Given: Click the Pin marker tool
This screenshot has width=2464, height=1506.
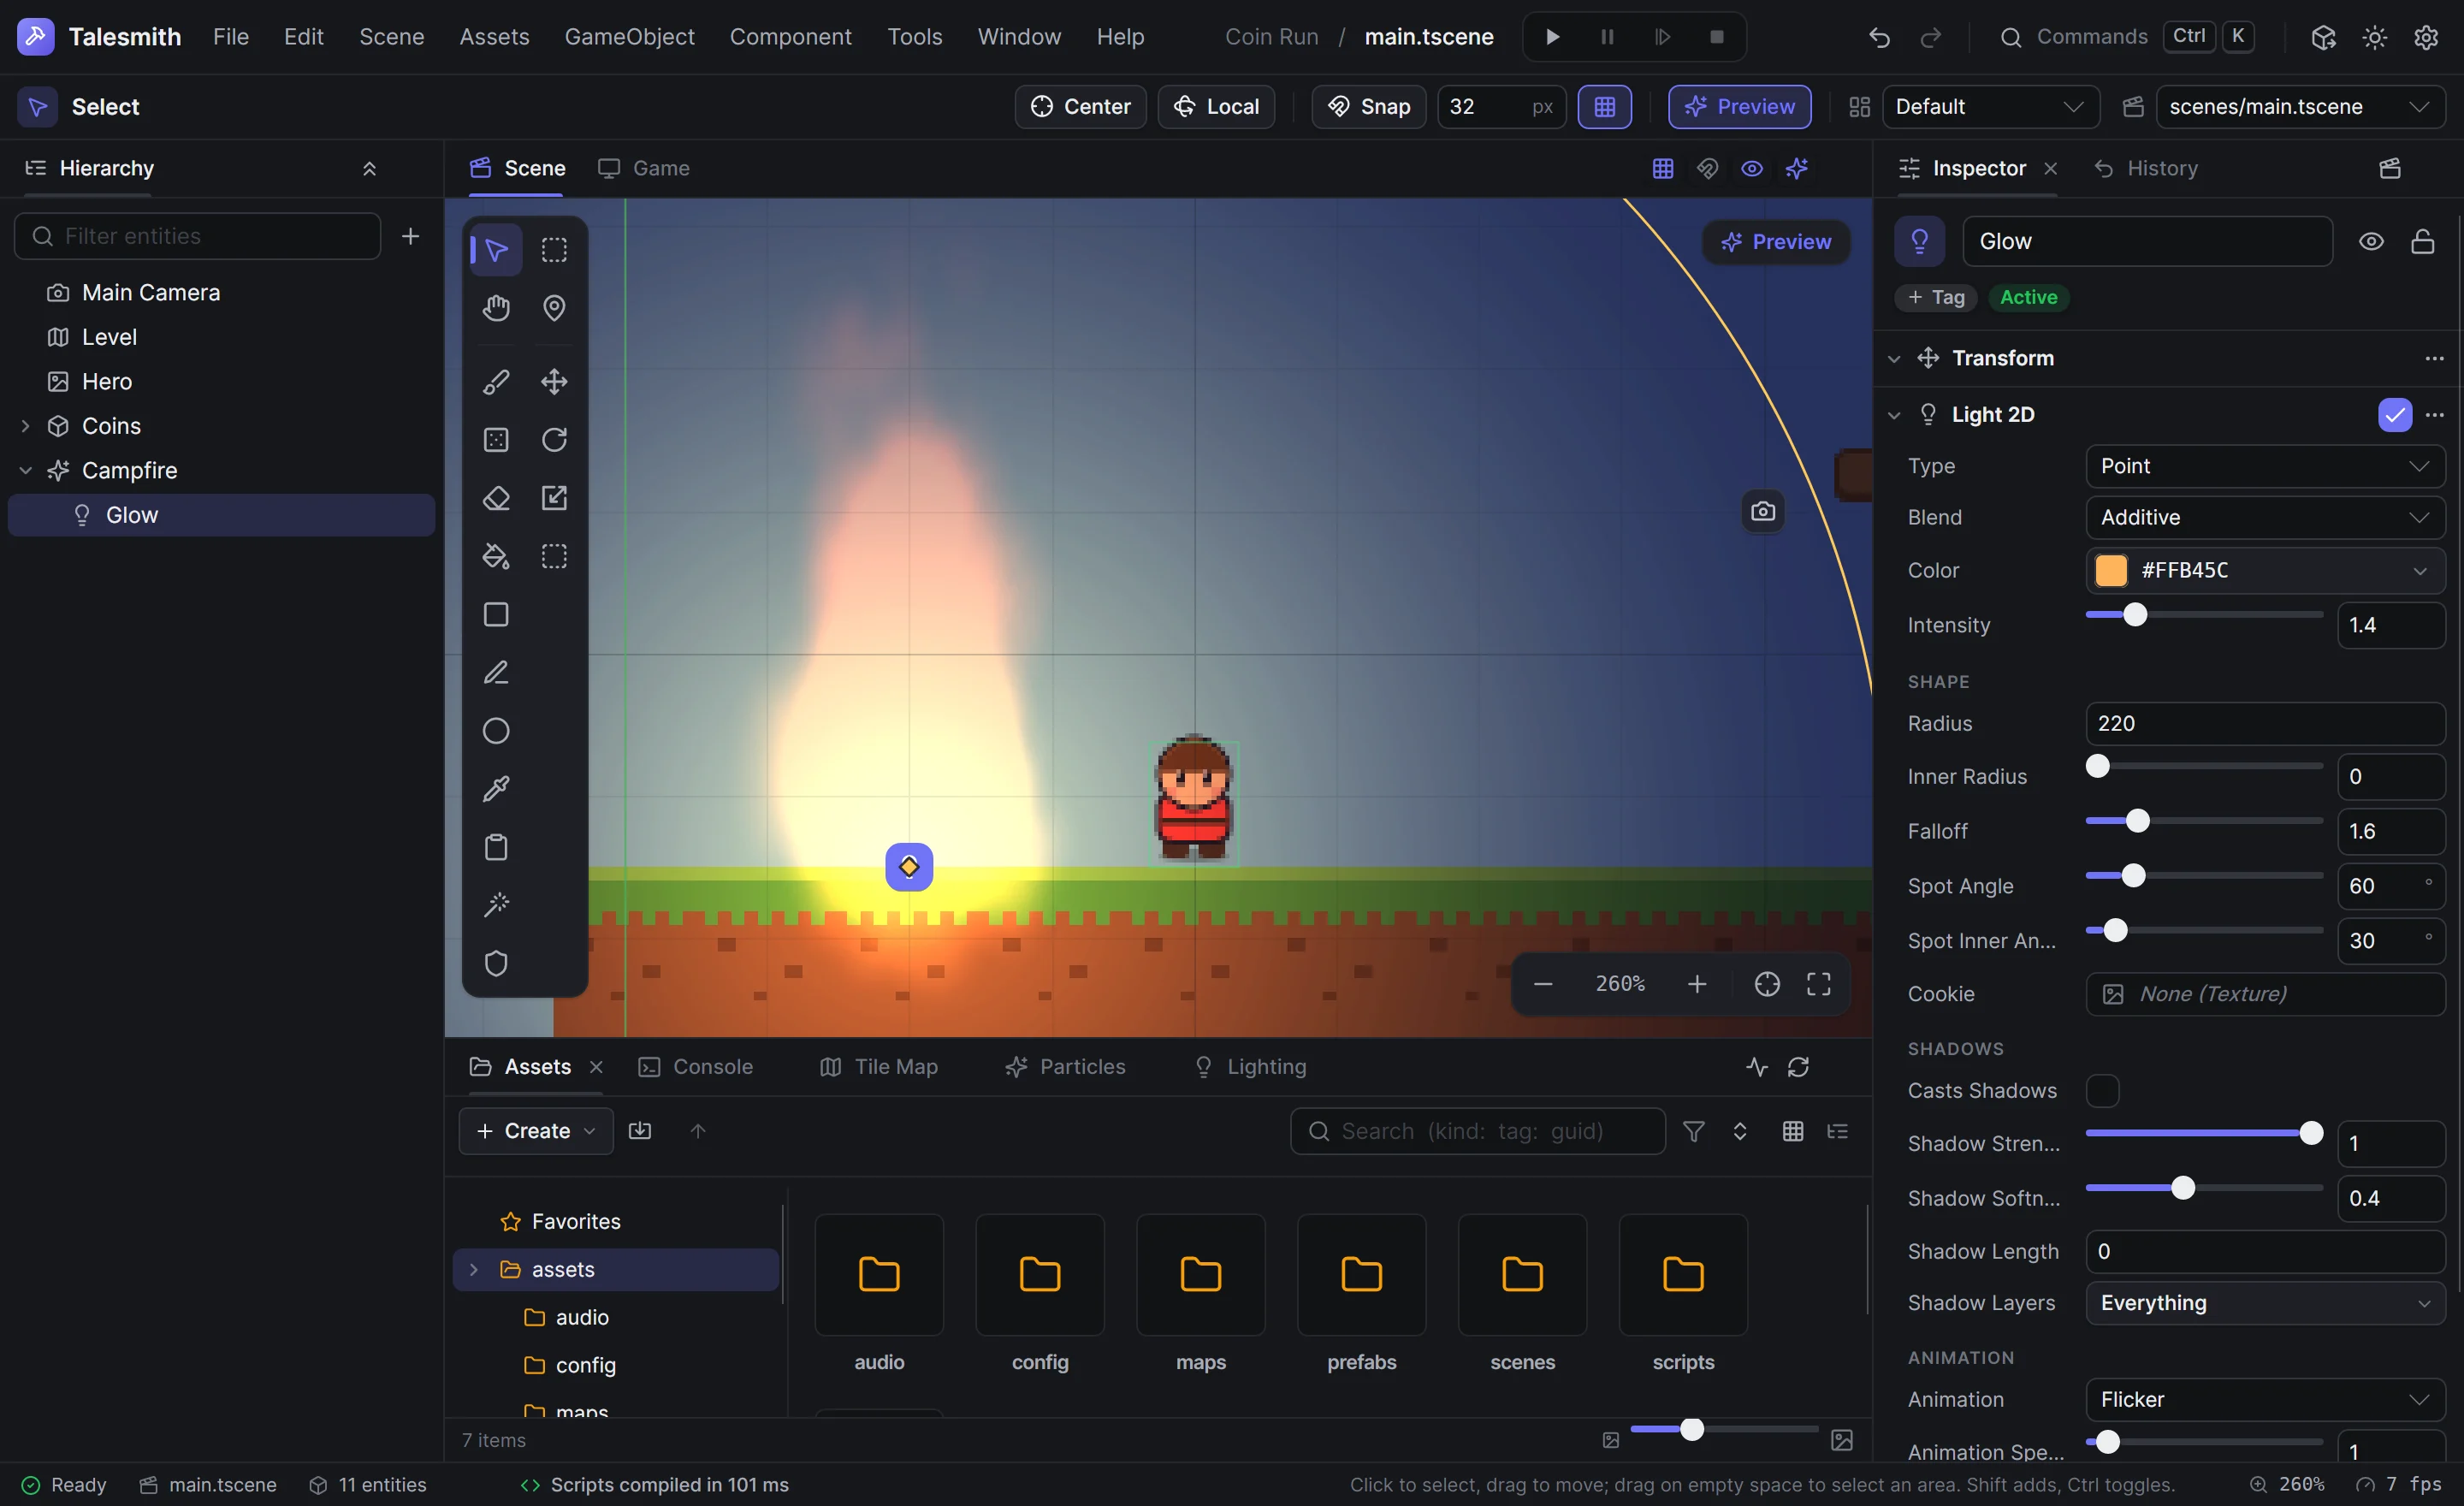Looking at the screenshot, I should click(554, 308).
